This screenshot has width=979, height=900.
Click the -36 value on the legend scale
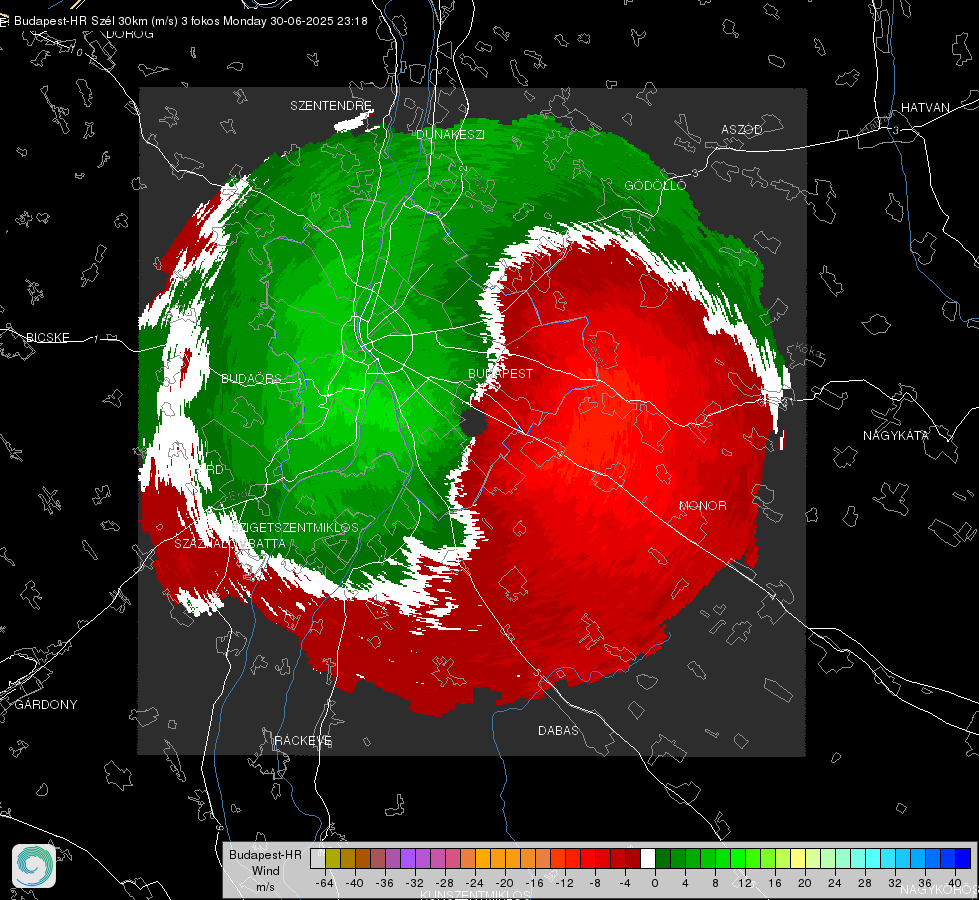(385, 883)
